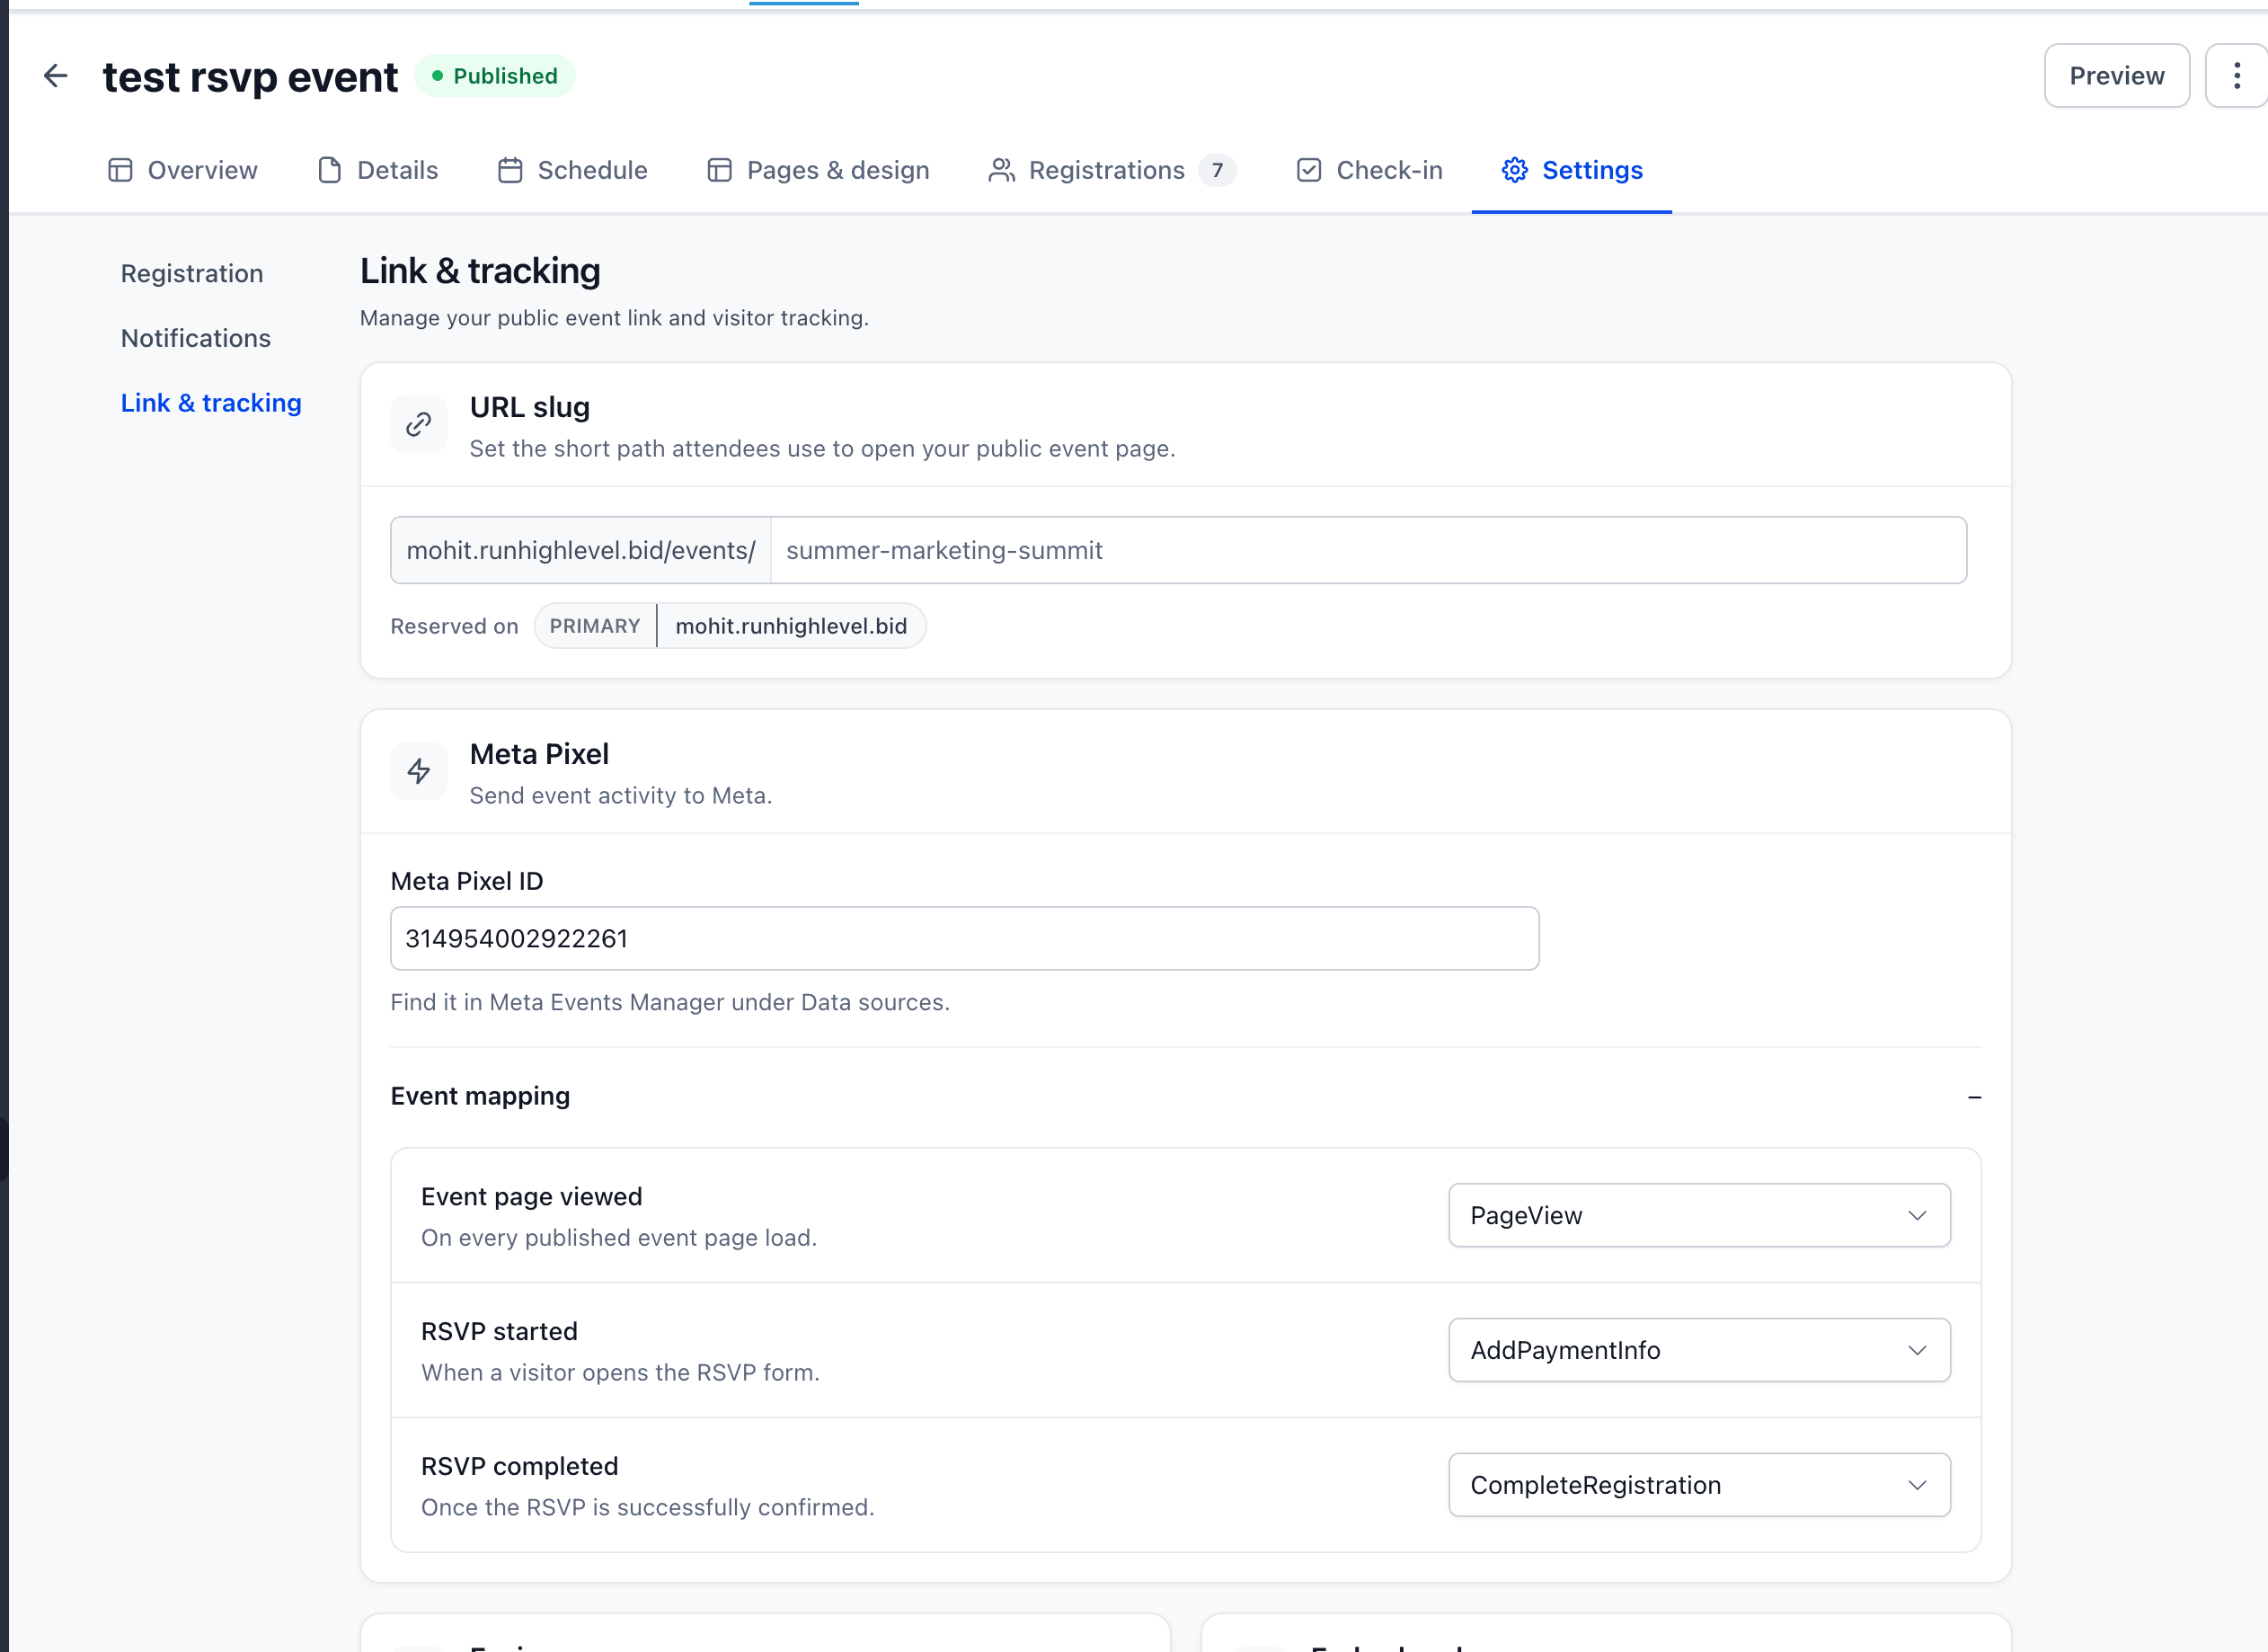This screenshot has width=2268, height=1652.
Task: Click the Overview tab icon
Action: tap(120, 170)
